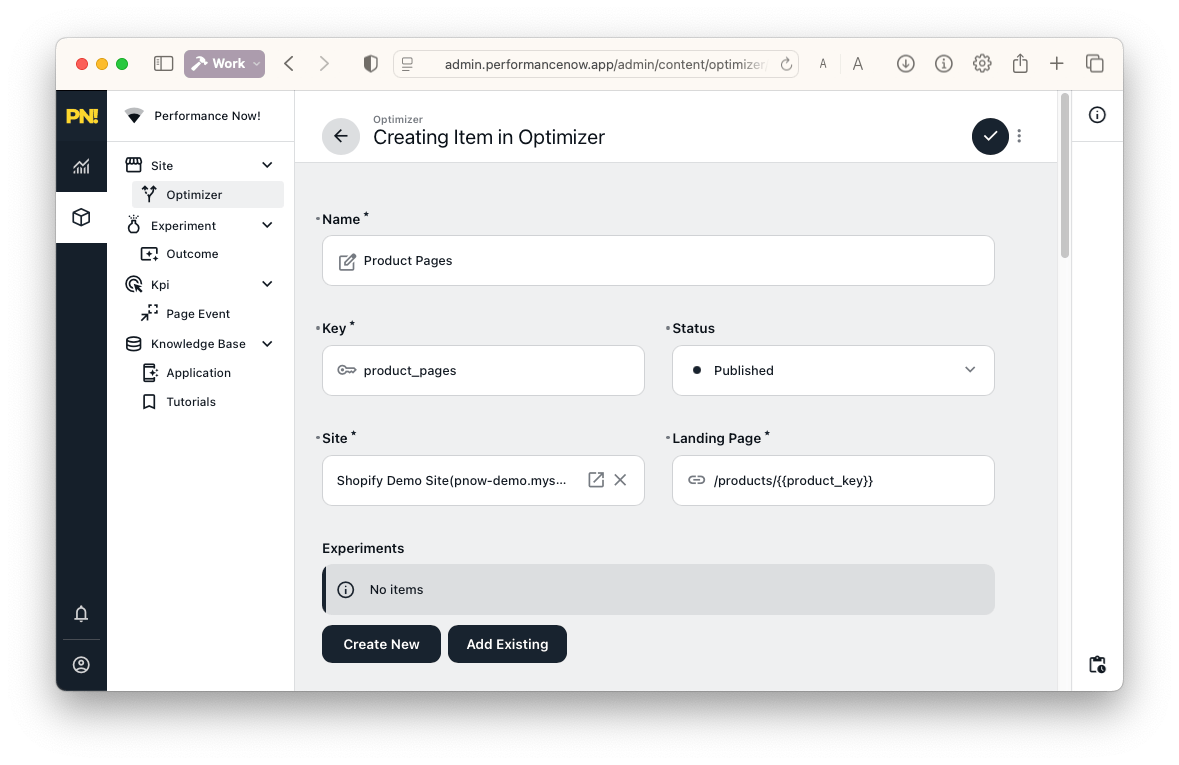Reload the page with the refresh icon
This screenshot has height=765, width=1179.
(x=787, y=64)
